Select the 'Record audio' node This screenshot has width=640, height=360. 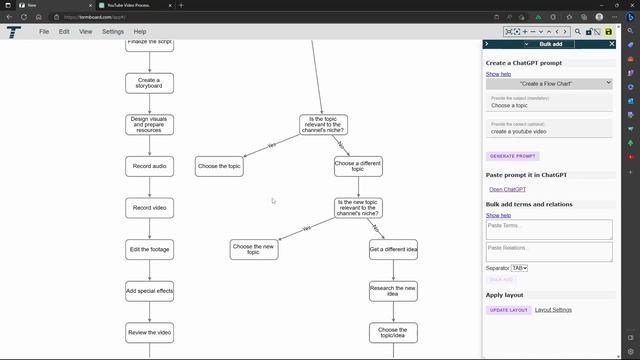tap(149, 166)
